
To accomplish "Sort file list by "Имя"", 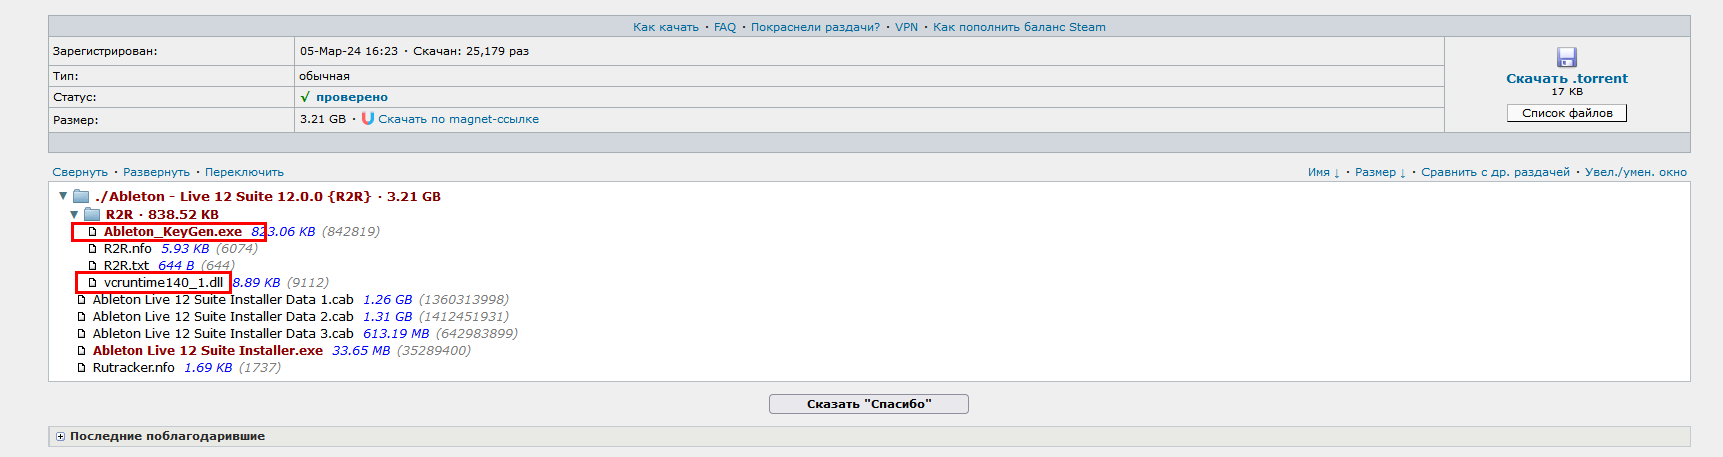I will click(x=1323, y=172).
